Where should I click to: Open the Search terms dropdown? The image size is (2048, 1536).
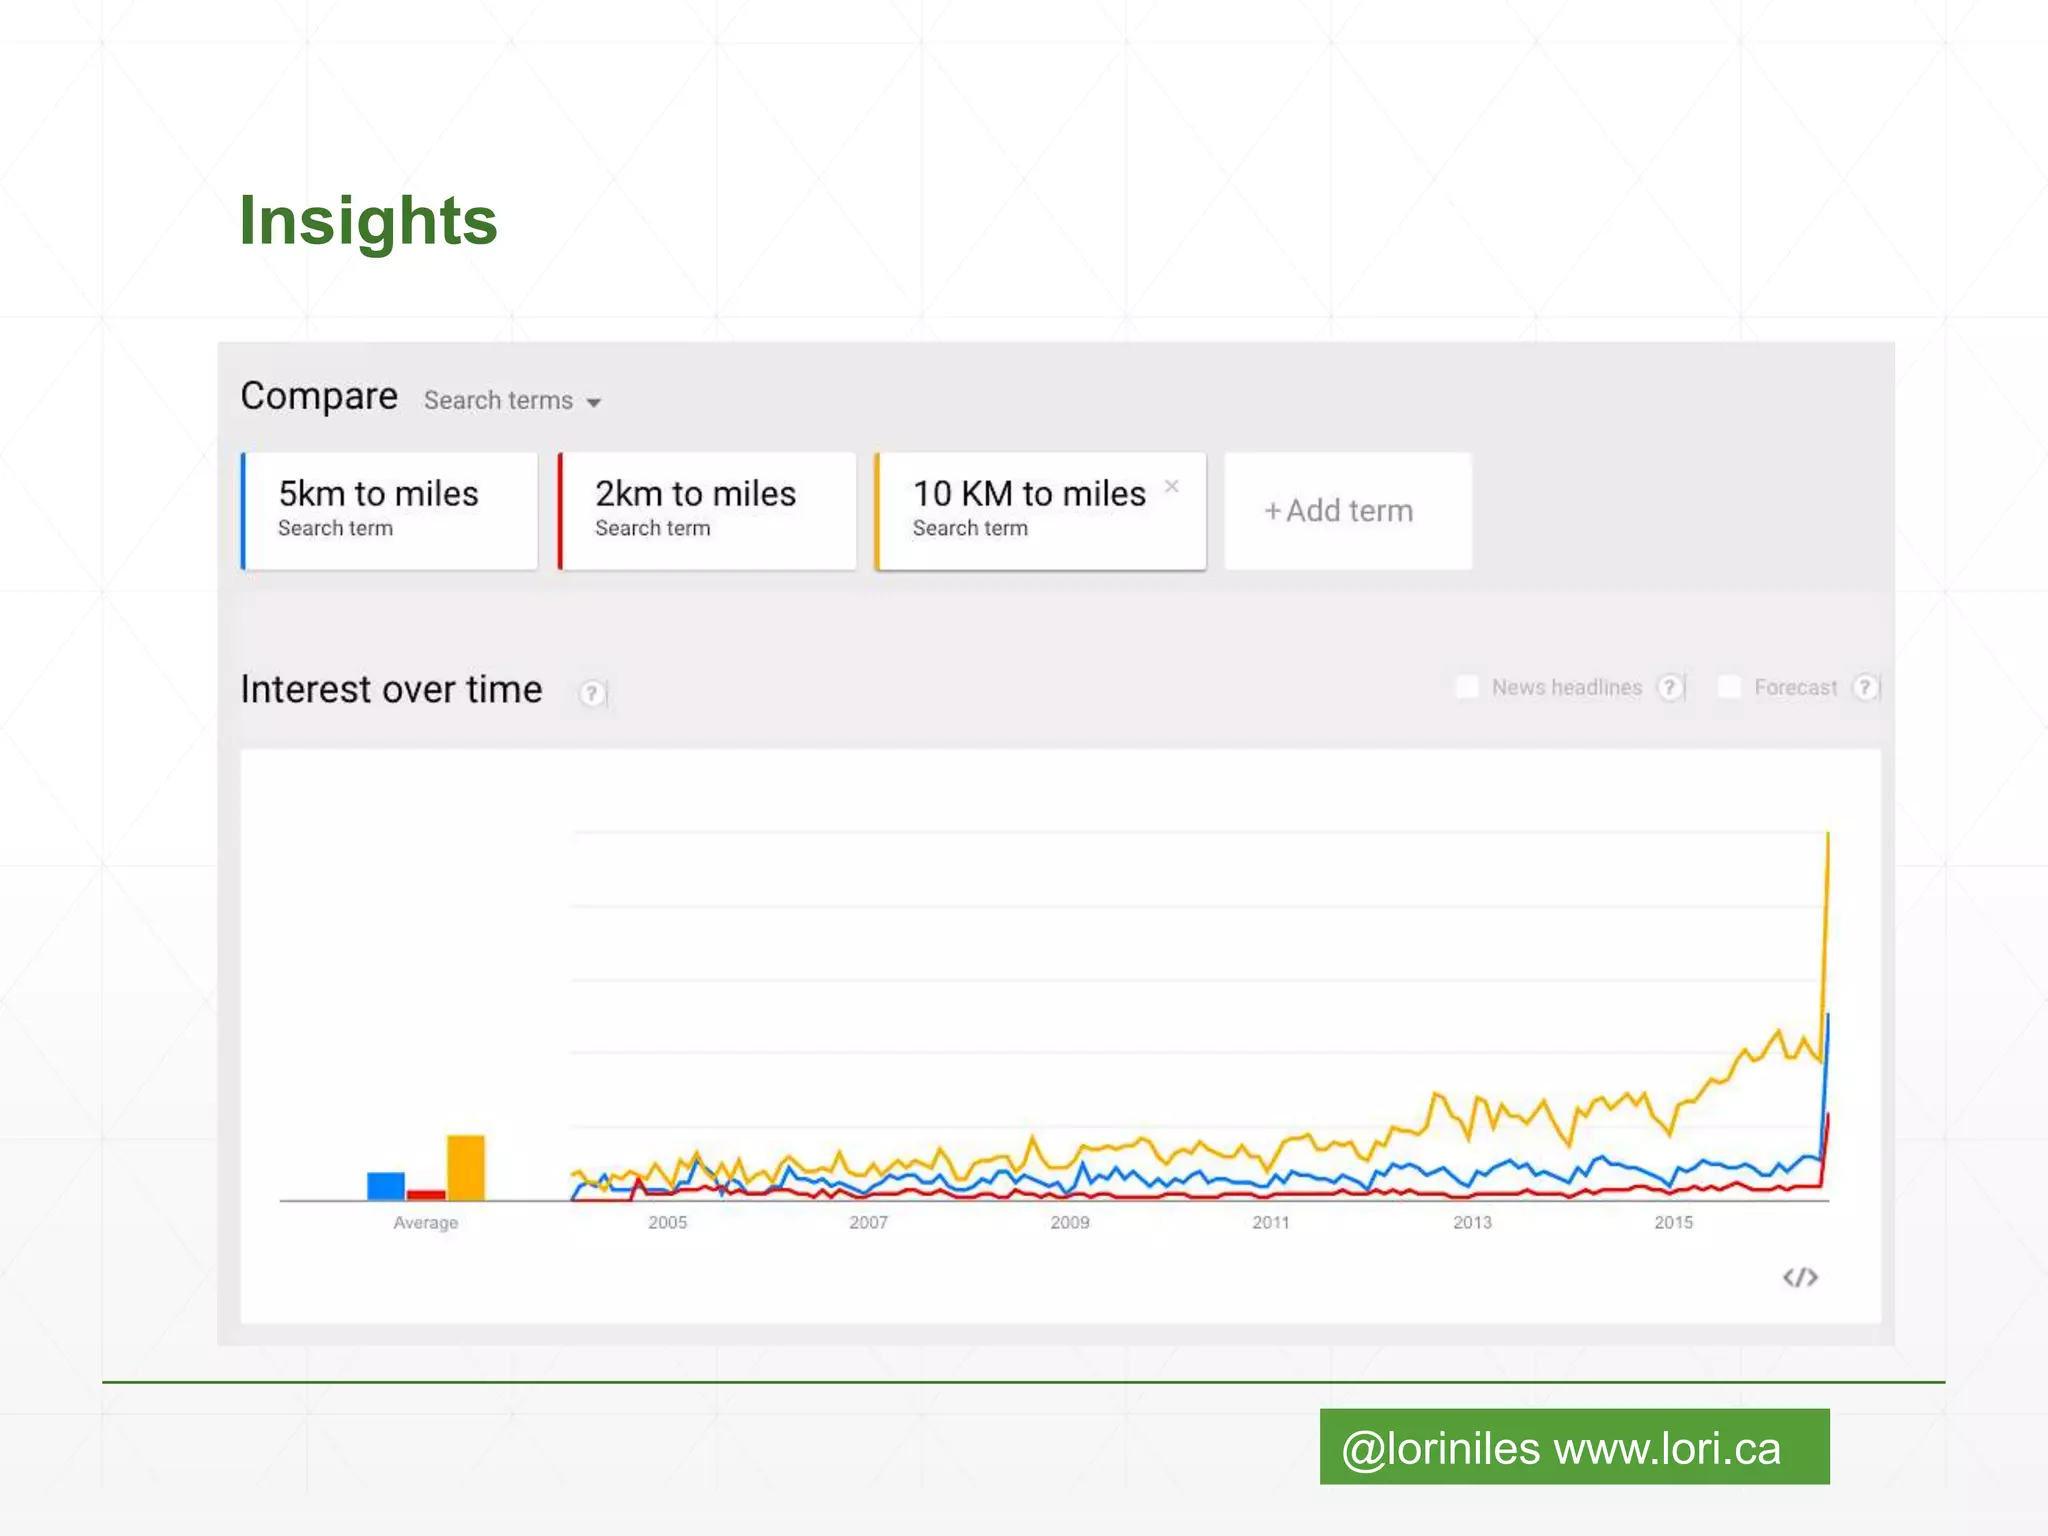click(512, 401)
